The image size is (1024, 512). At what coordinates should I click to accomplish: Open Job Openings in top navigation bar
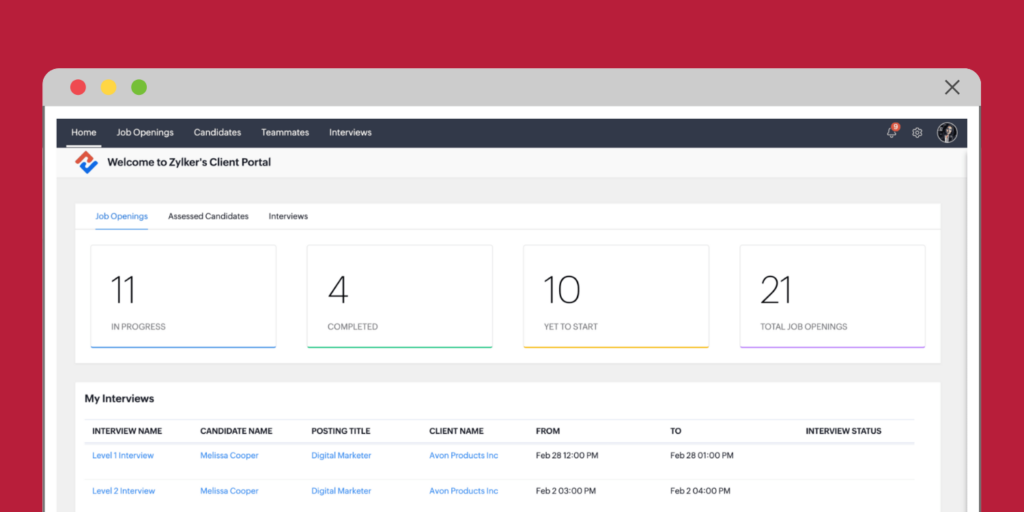point(145,133)
